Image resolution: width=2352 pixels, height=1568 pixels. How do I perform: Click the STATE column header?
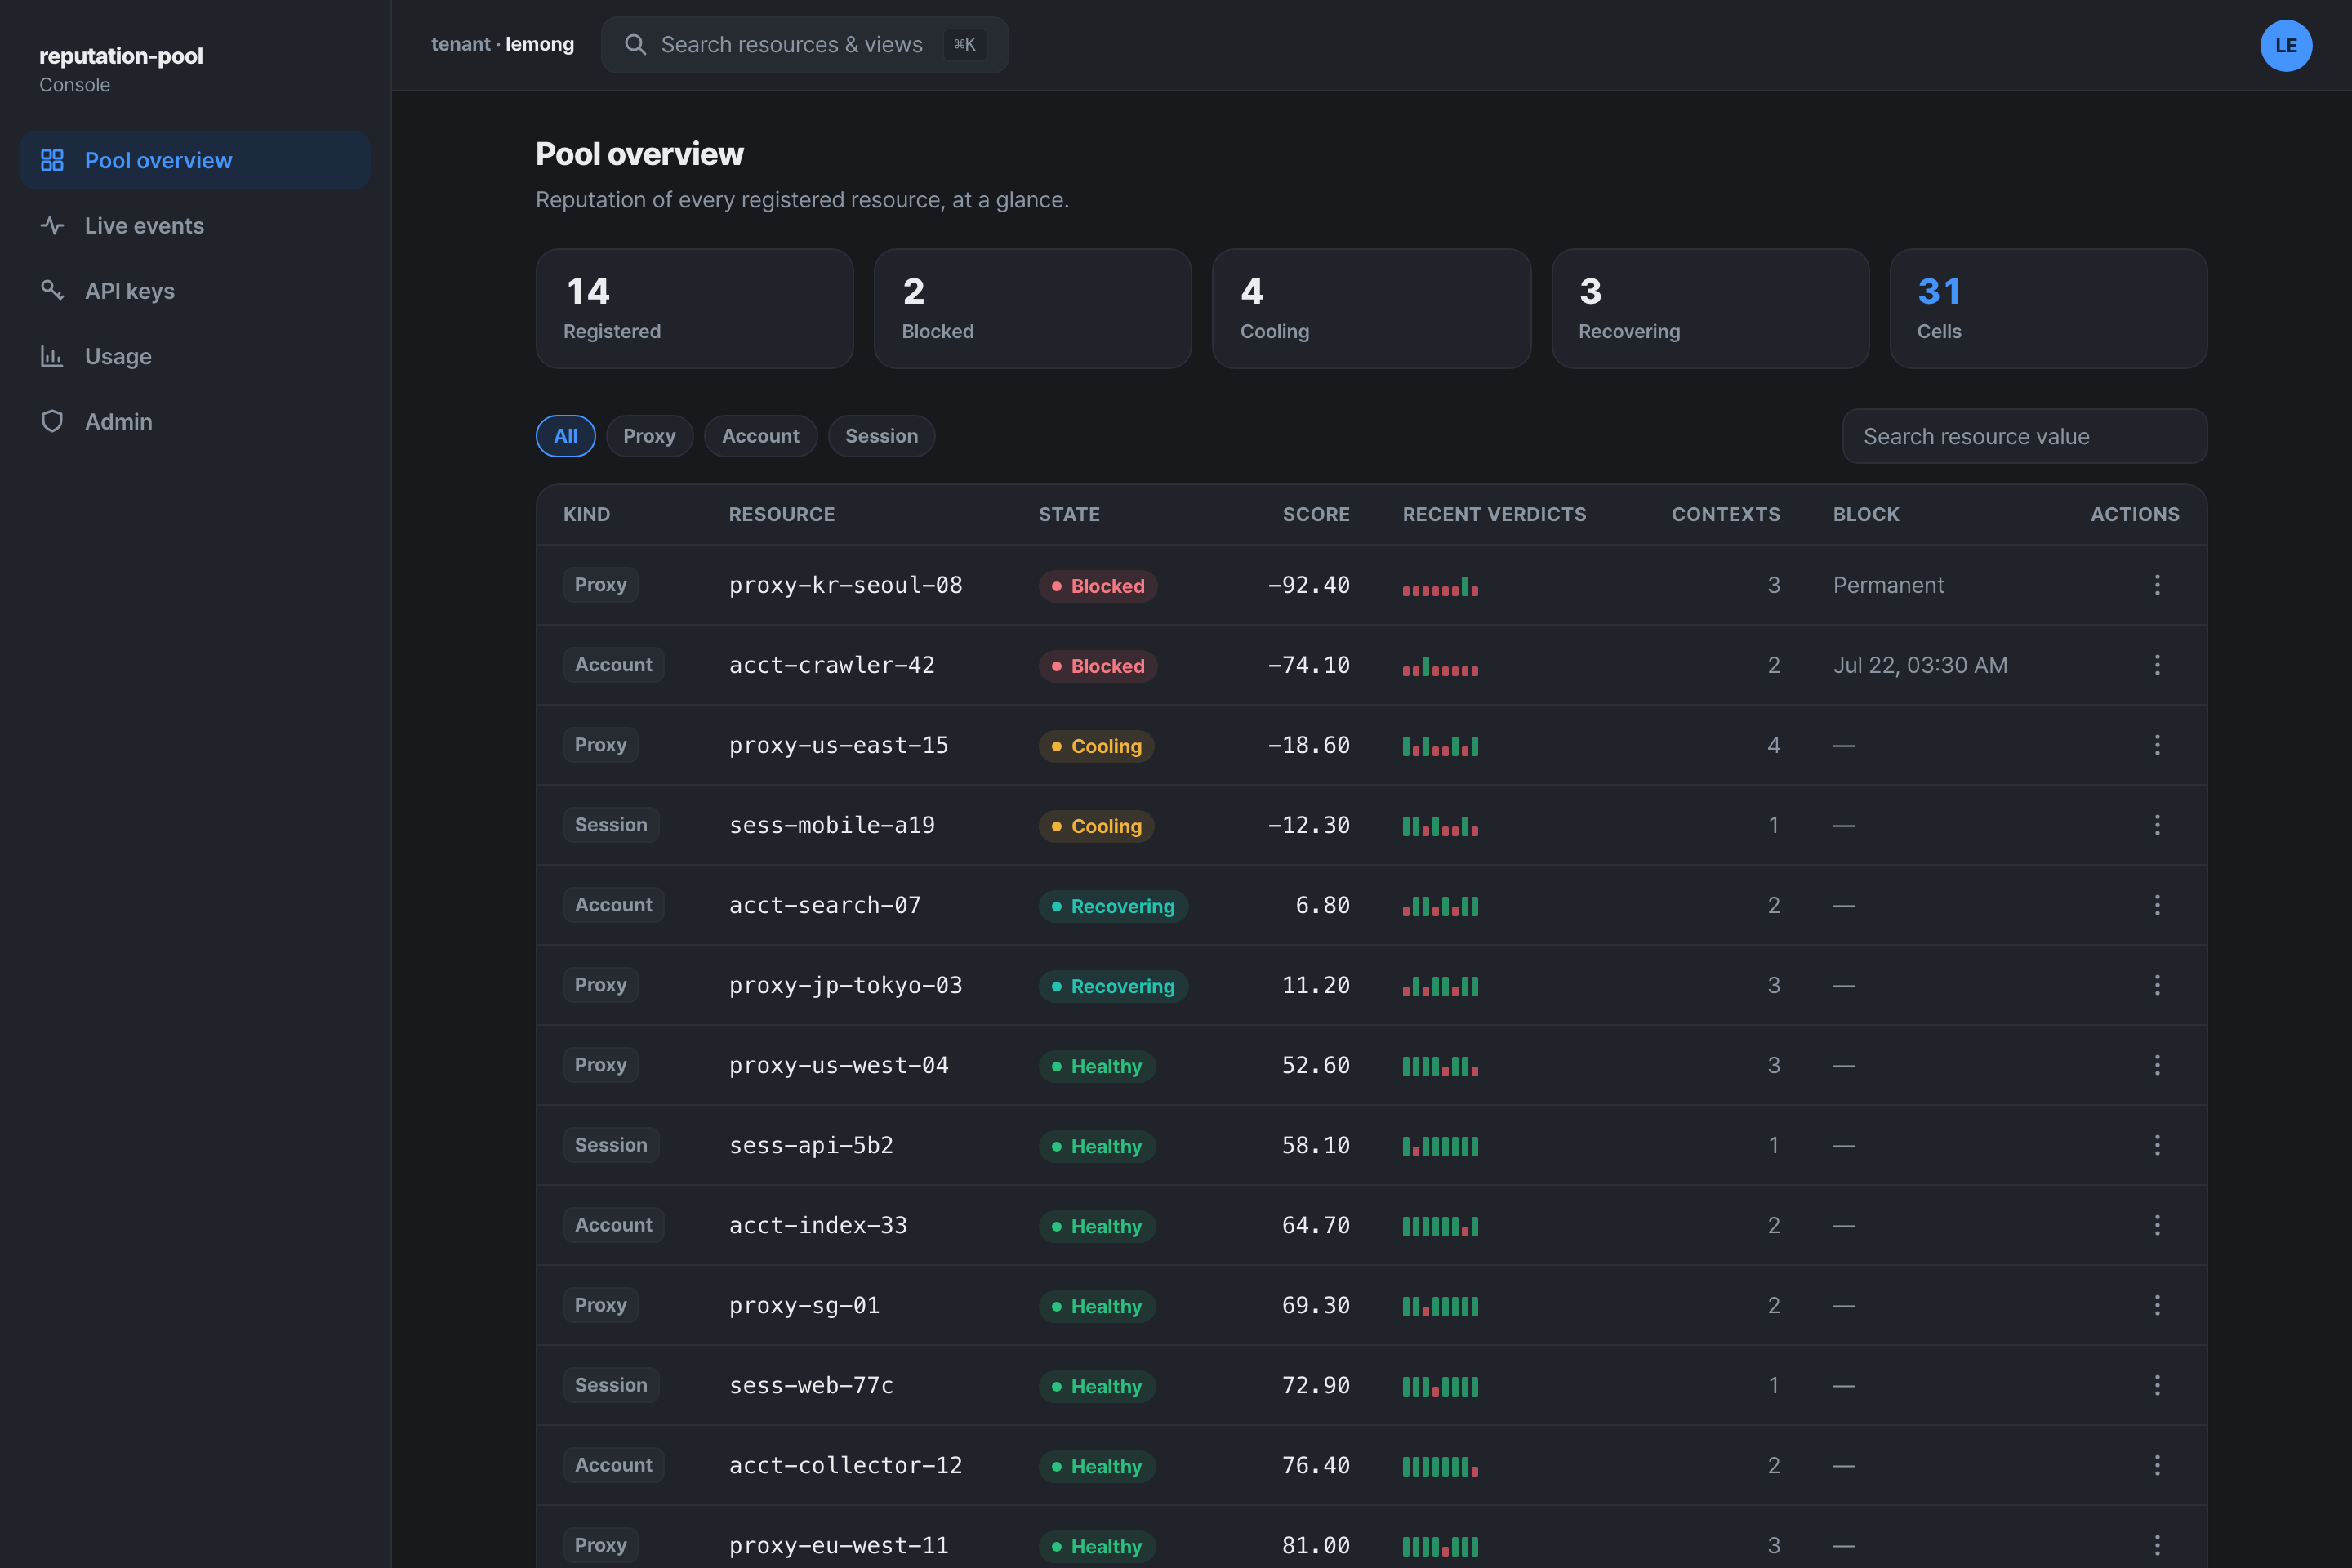point(1069,514)
